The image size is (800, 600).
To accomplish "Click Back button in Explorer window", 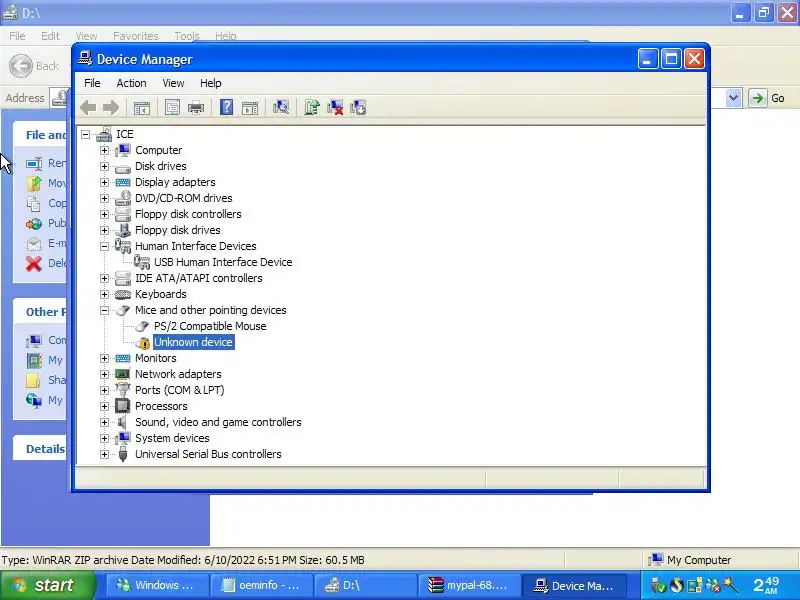I will pyautogui.click(x=34, y=66).
